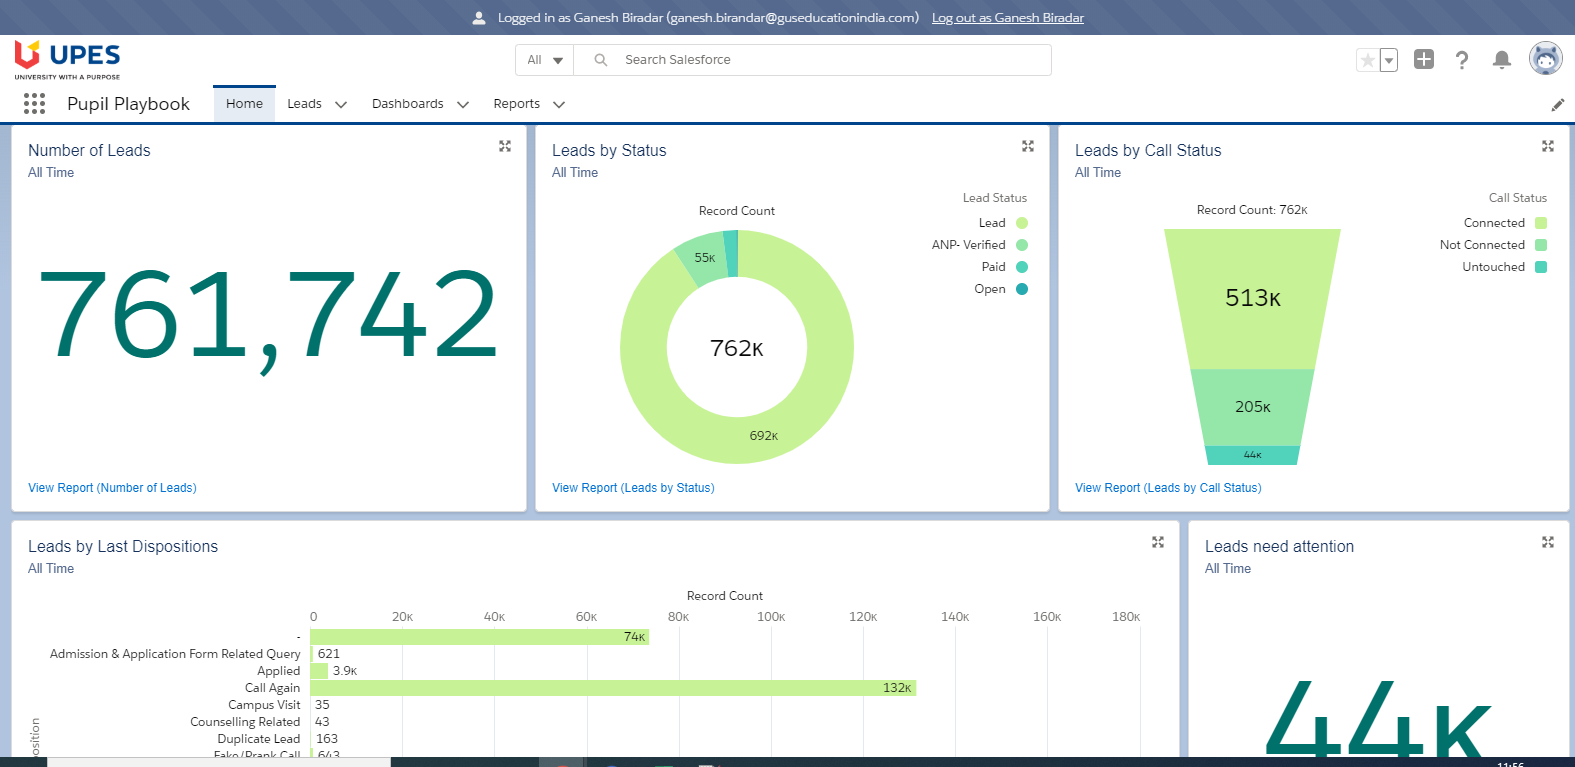This screenshot has height=767, width=1575.
Task: Click the 74K dash disposition bar
Action: pos(480,637)
